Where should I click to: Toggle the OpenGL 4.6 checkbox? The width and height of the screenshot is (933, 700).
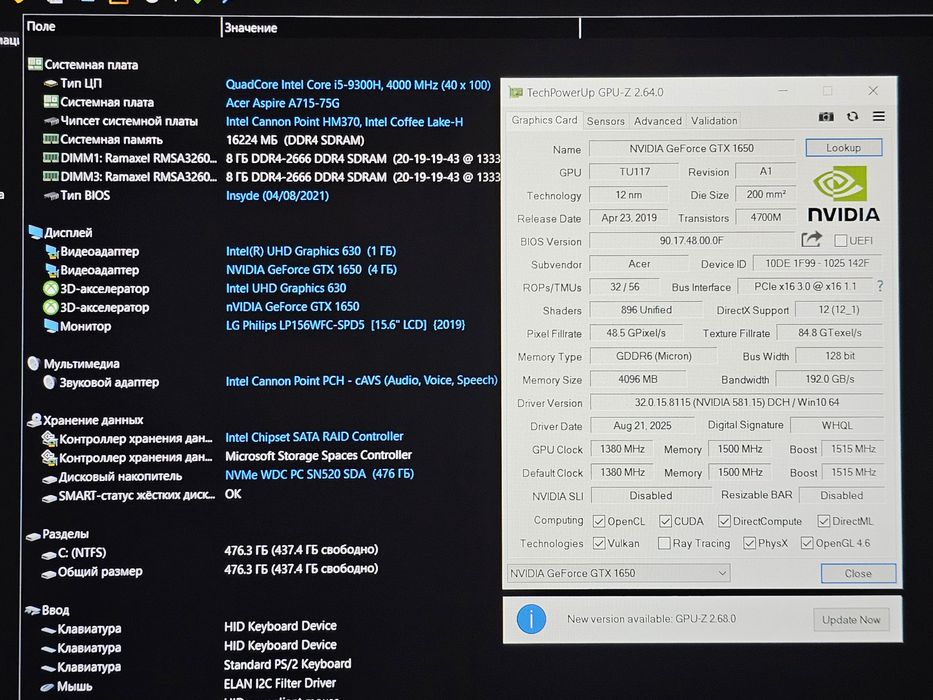(x=807, y=543)
